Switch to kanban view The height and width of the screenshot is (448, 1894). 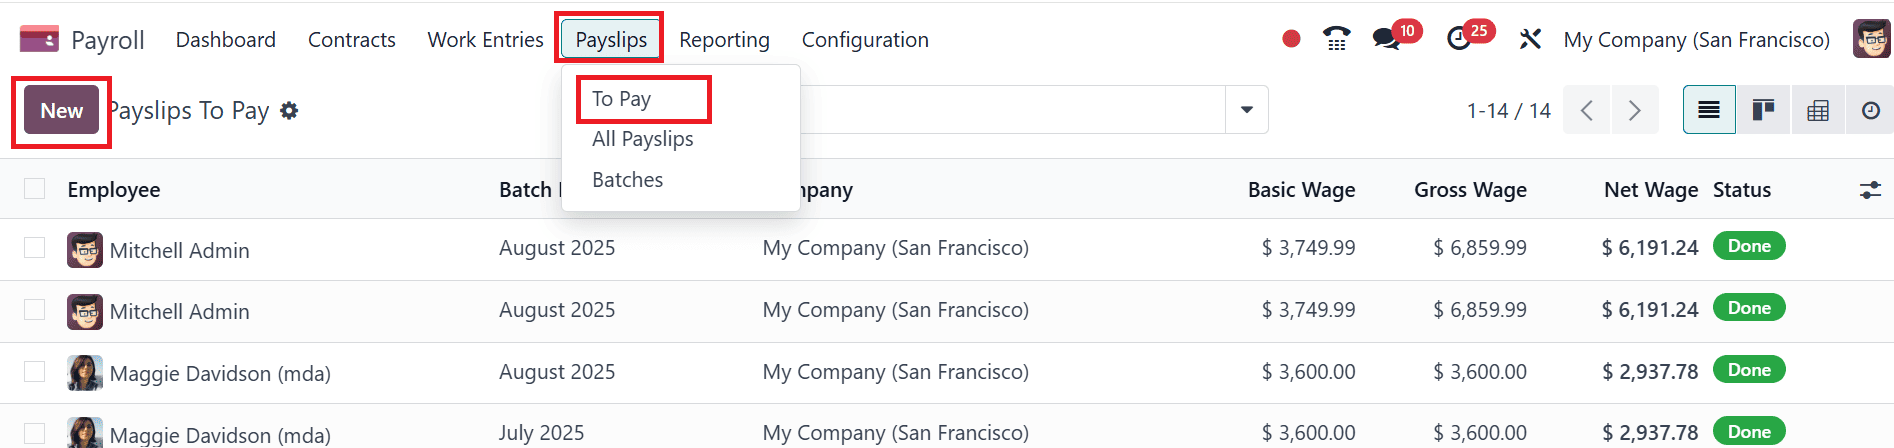click(1763, 110)
